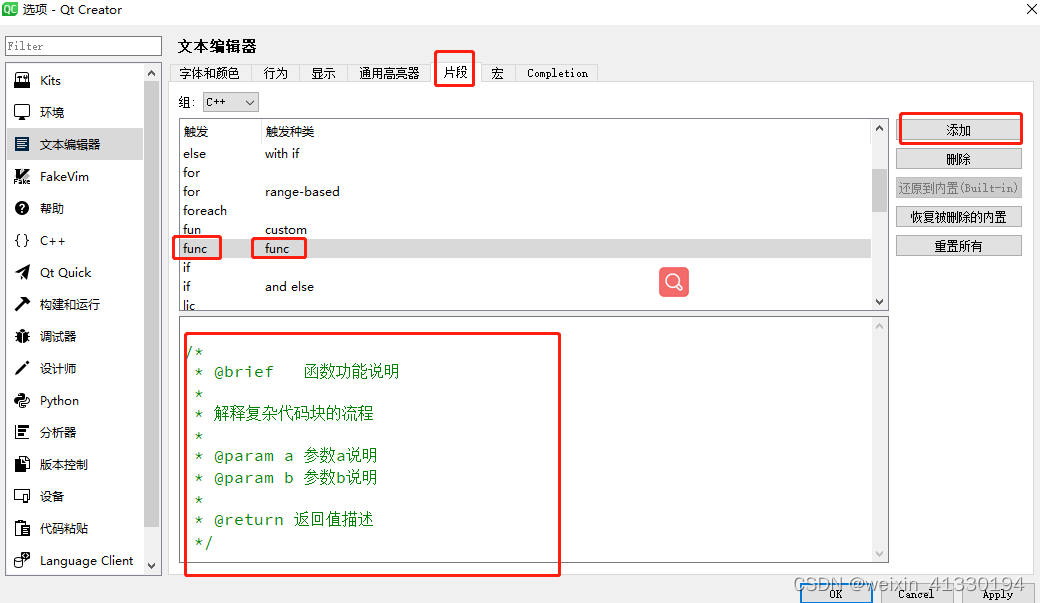
Task: Click the Qt Creator title bar logo
Action: (x=10, y=9)
